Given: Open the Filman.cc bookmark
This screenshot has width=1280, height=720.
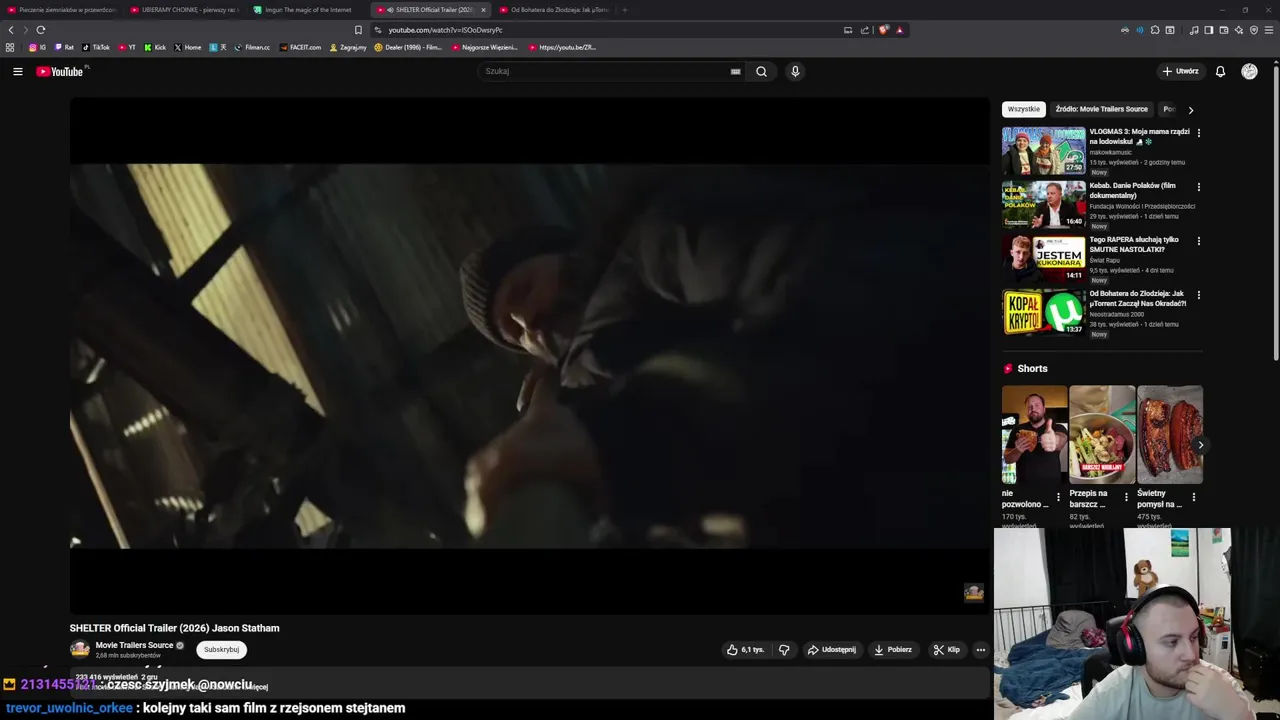Looking at the screenshot, I should pyautogui.click(x=252, y=47).
